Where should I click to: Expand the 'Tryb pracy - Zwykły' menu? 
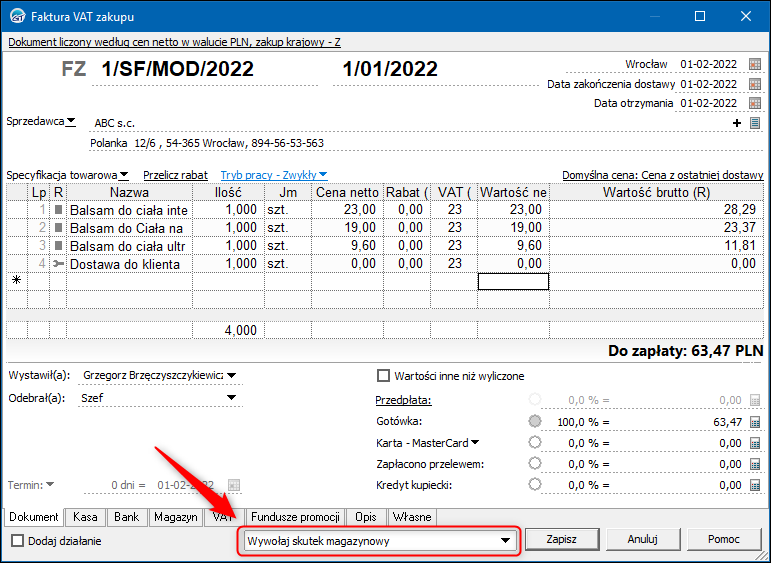click(x=274, y=174)
